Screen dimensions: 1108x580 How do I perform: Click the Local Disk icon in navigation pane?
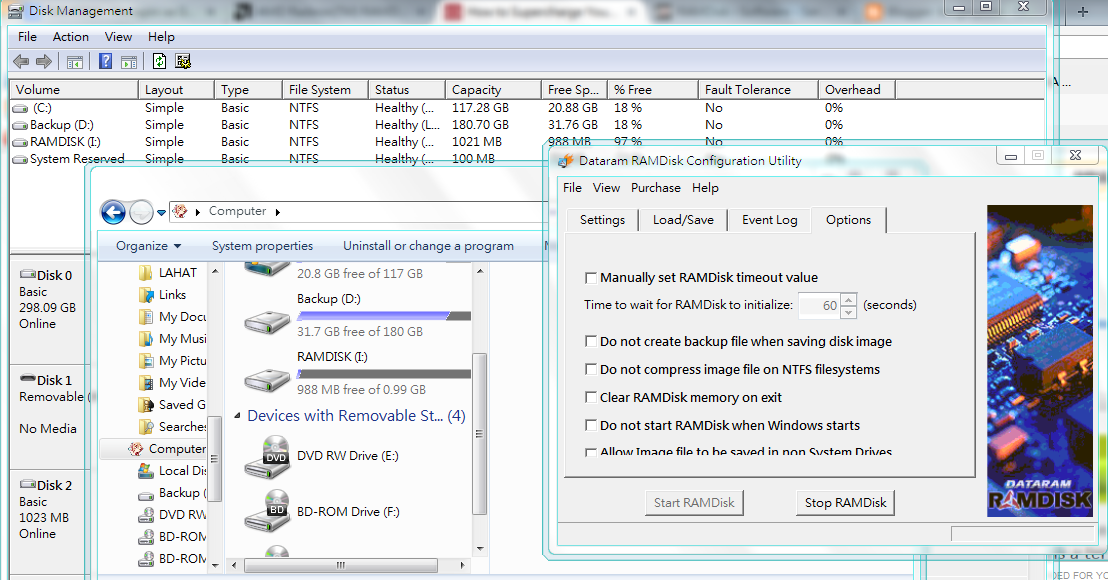tap(146, 470)
